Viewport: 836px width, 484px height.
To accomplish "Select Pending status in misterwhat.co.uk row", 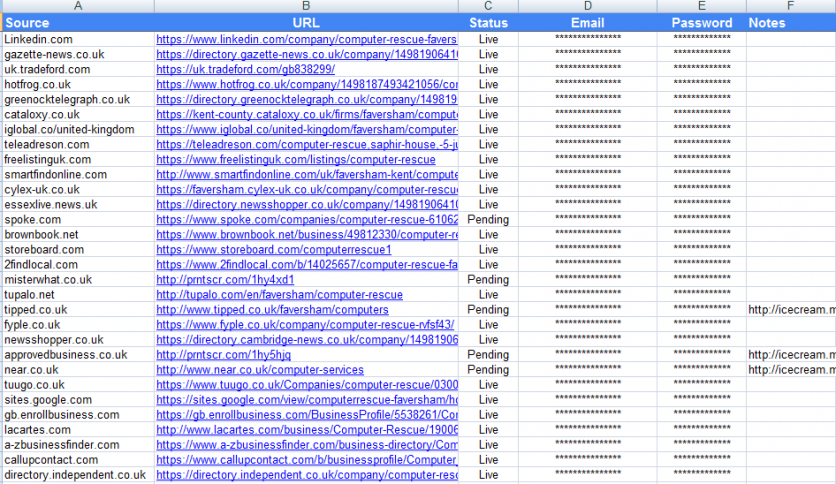I will coord(488,279).
